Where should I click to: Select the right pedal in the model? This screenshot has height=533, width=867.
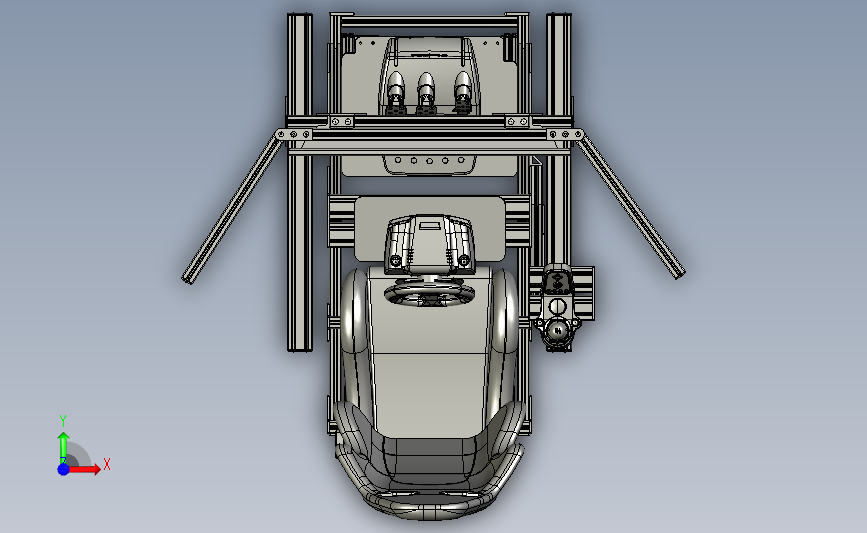point(462,90)
